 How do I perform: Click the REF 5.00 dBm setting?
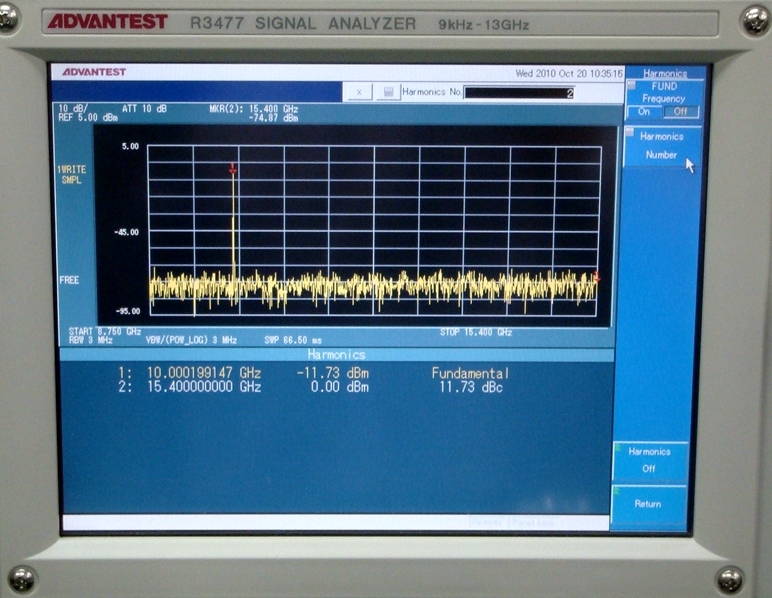pos(88,118)
